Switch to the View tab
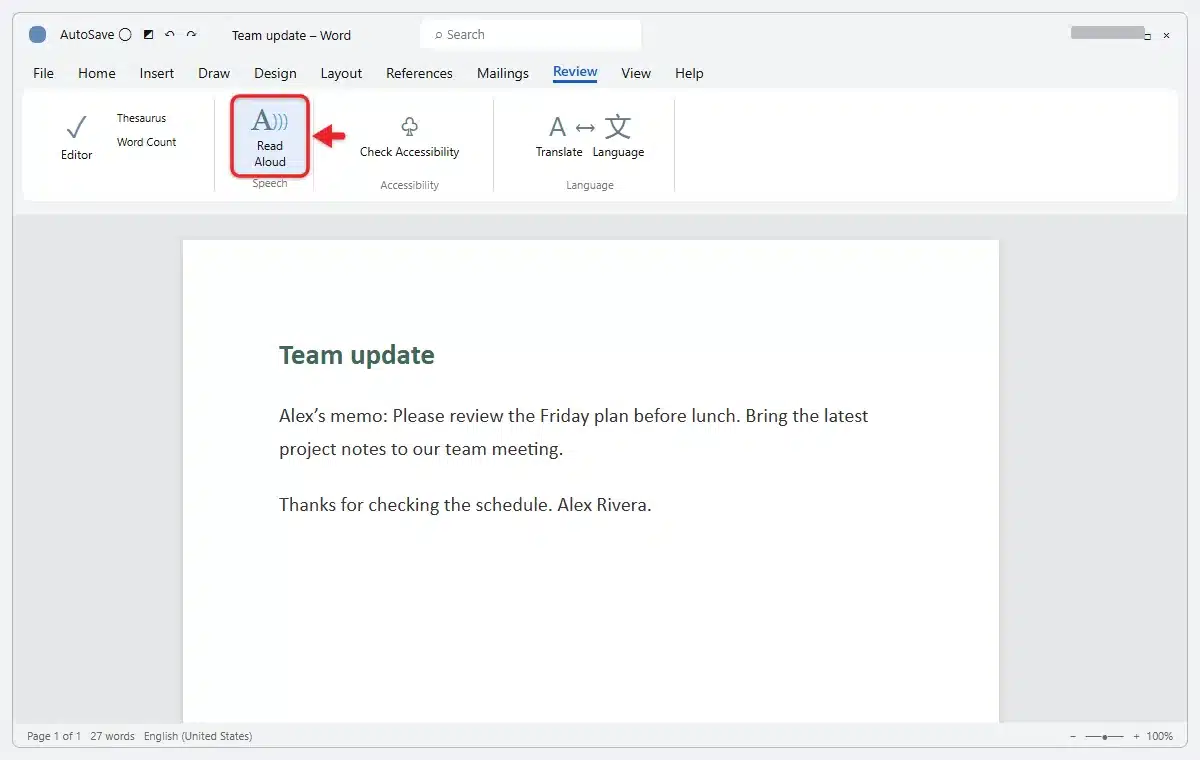 coord(636,73)
